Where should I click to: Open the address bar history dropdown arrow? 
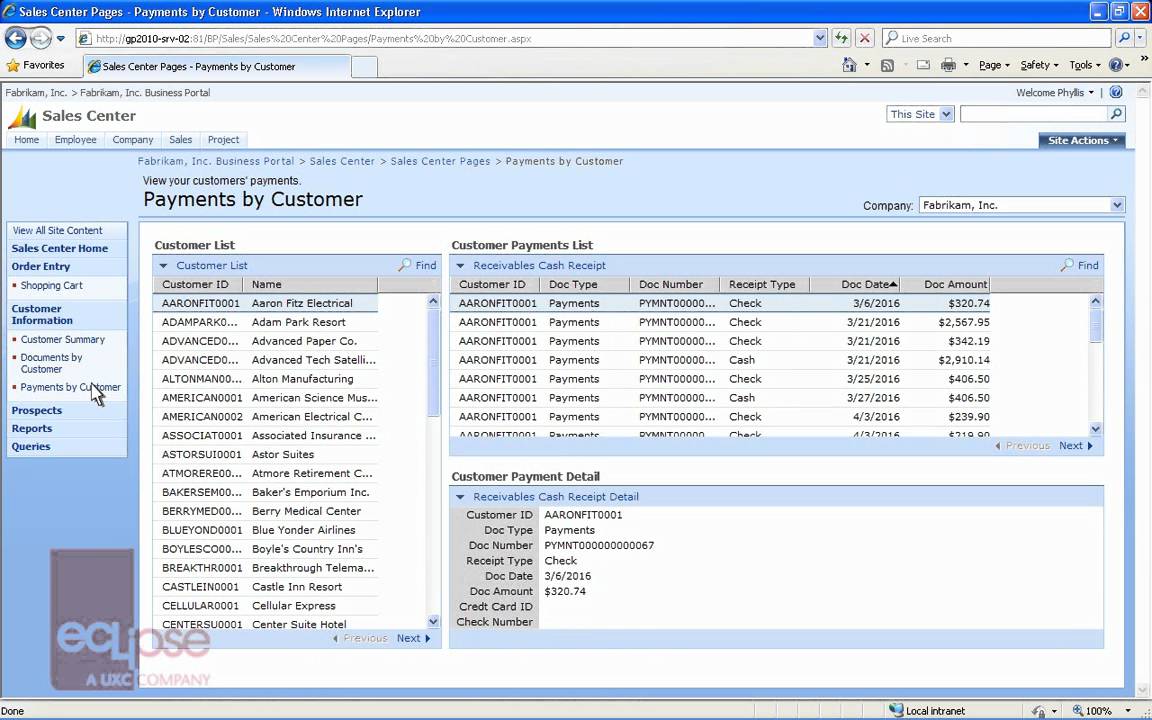[820, 38]
